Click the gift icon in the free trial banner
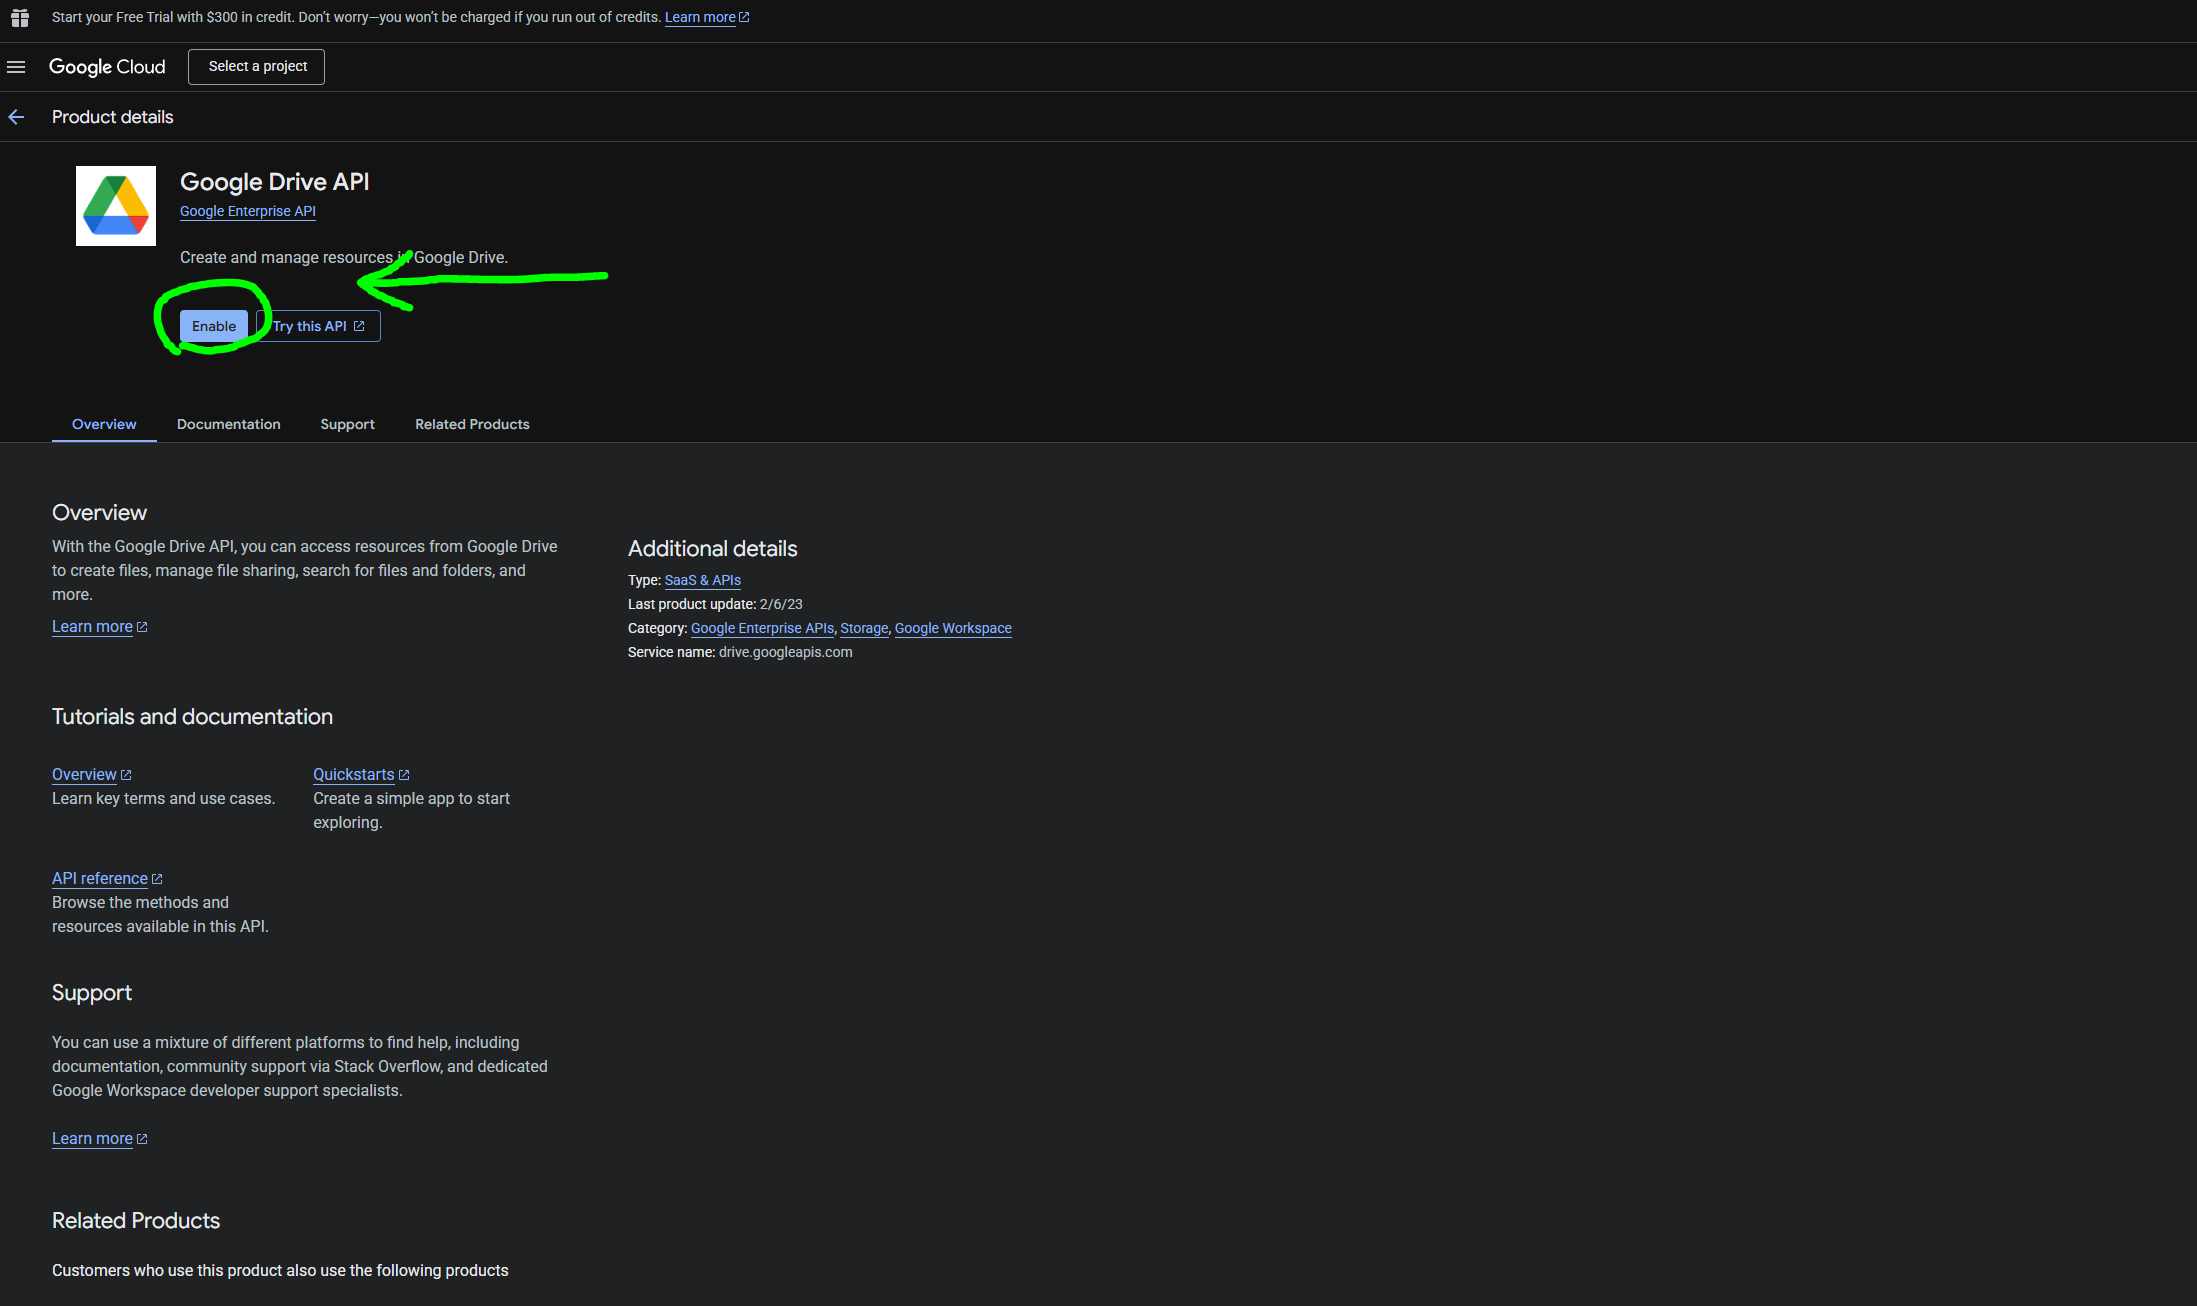This screenshot has height=1306, width=2197. click(19, 18)
